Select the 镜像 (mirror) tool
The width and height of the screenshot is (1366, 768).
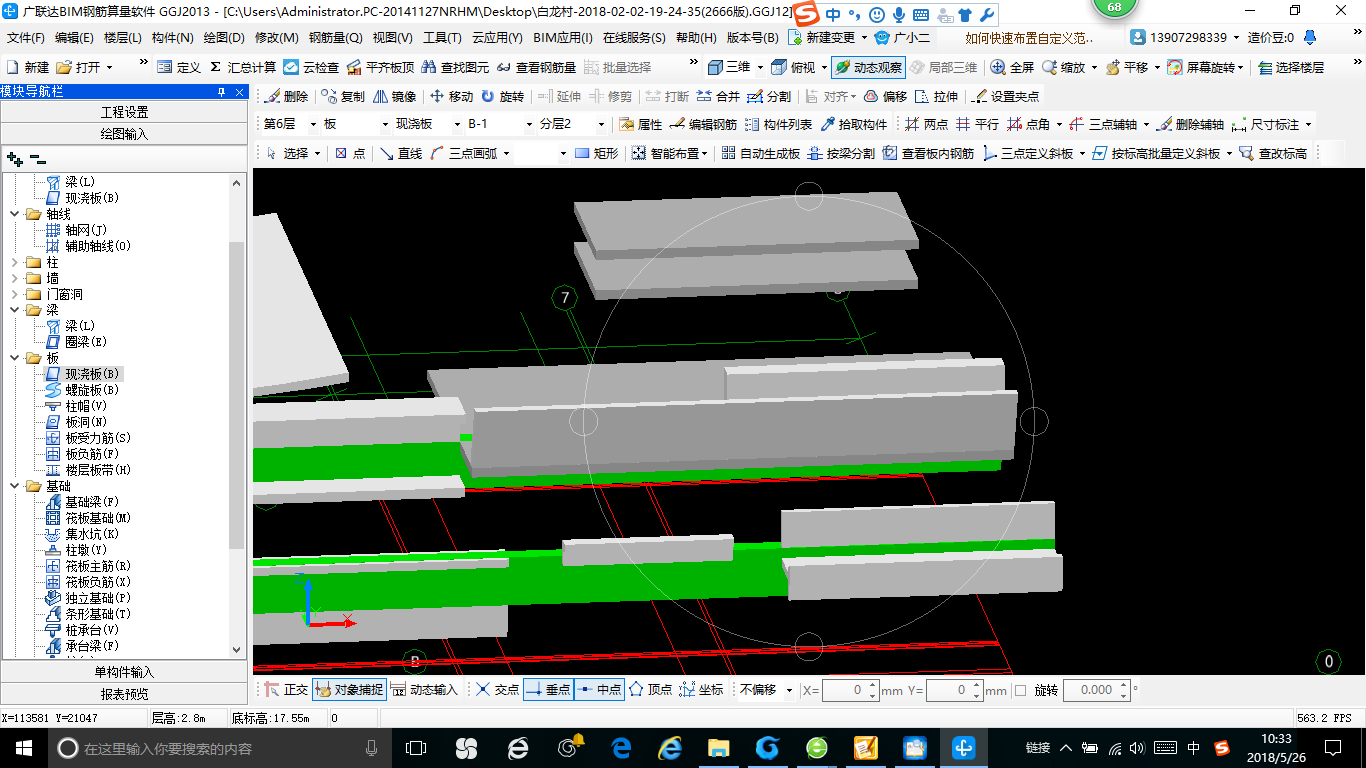[x=395, y=97]
